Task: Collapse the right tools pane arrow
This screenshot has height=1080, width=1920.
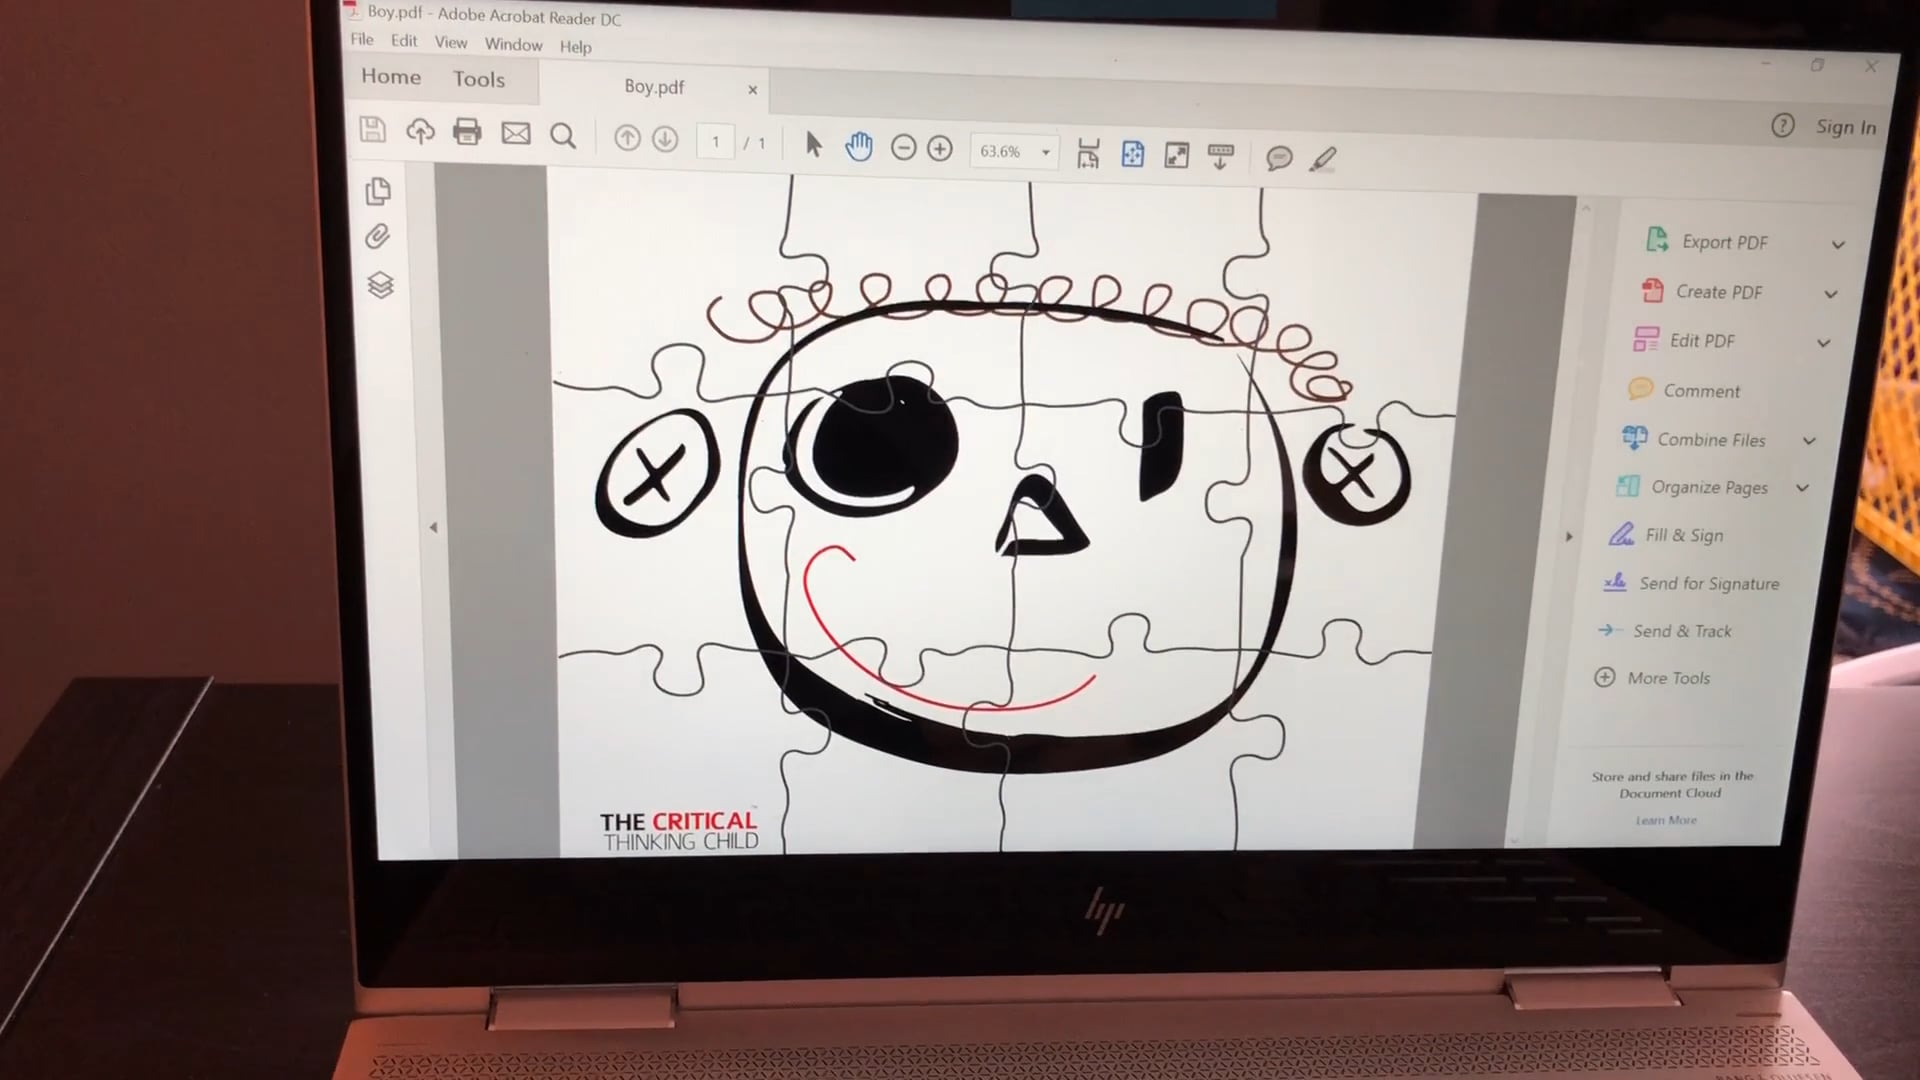Action: pos(1569,537)
